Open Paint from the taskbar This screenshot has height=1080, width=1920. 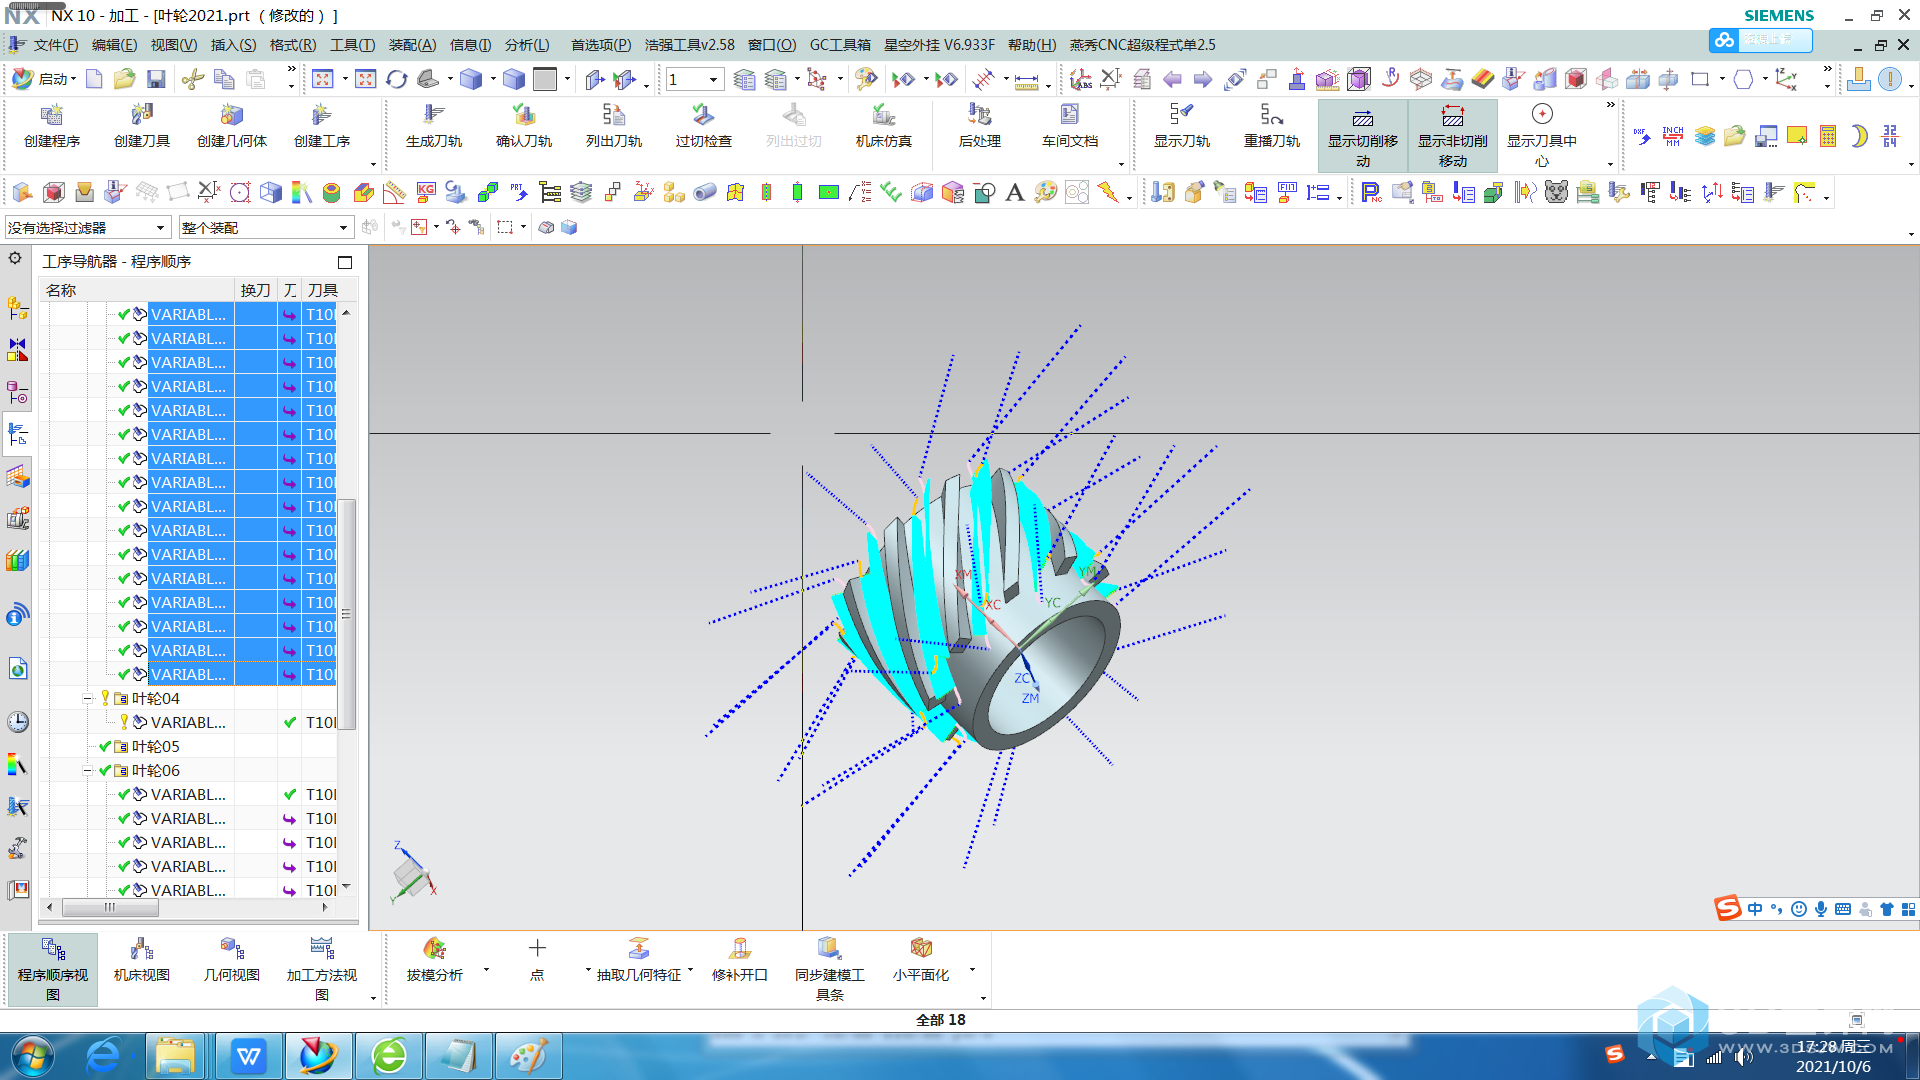point(528,1056)
